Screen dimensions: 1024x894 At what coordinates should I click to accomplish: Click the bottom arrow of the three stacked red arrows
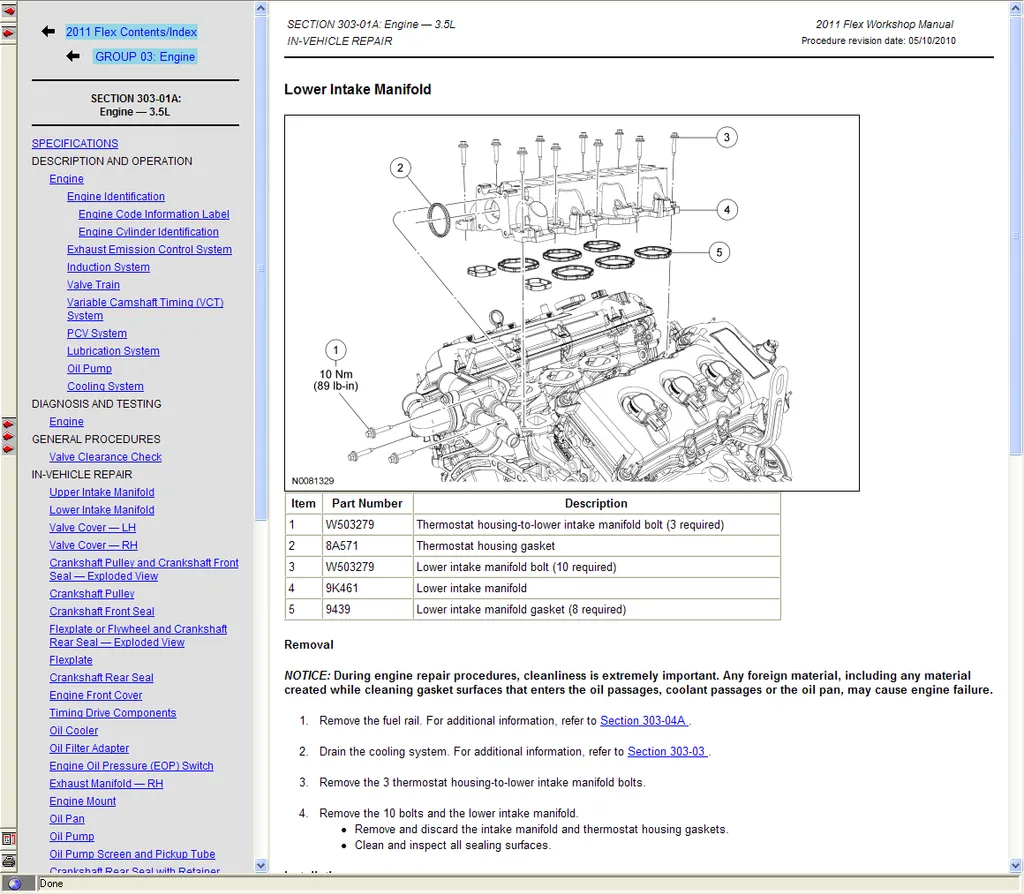tap(8, 449)
